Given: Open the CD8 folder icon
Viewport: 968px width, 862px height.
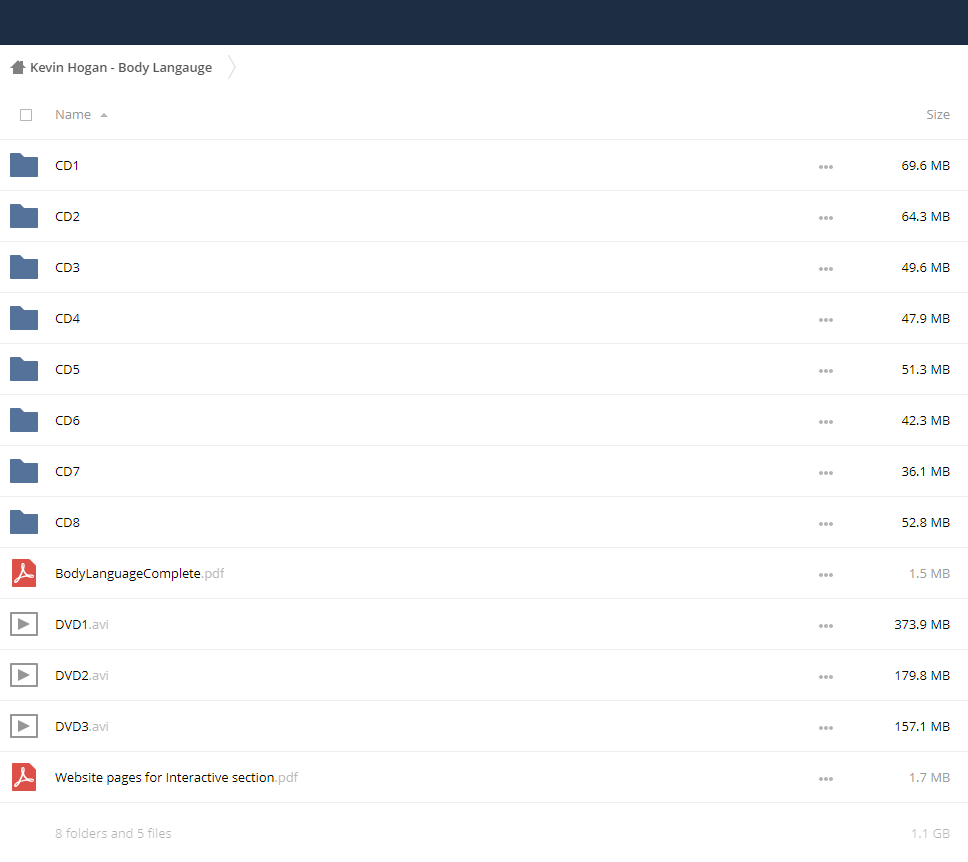Looking at the screenshot, I should (24, 522).
